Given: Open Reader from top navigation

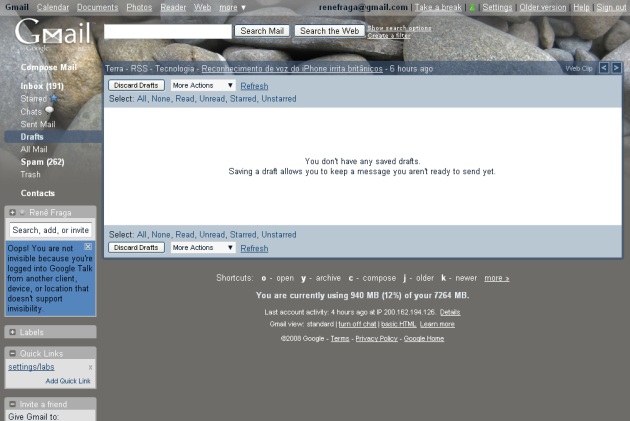Looking at the screenshot, I should click(x=173, y=7).
